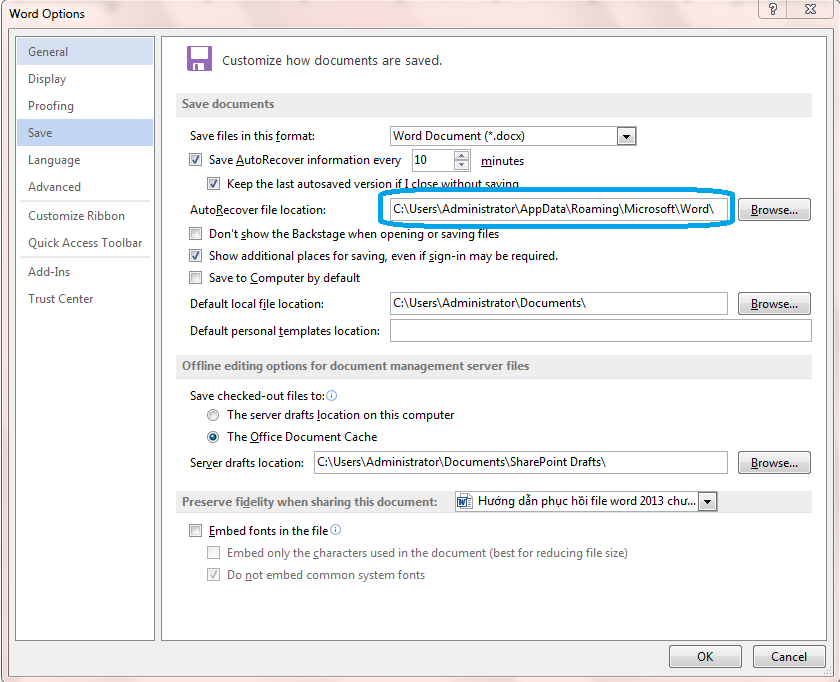
Task: Check Save to Computer by default
Action: click(x=195, y=278)
